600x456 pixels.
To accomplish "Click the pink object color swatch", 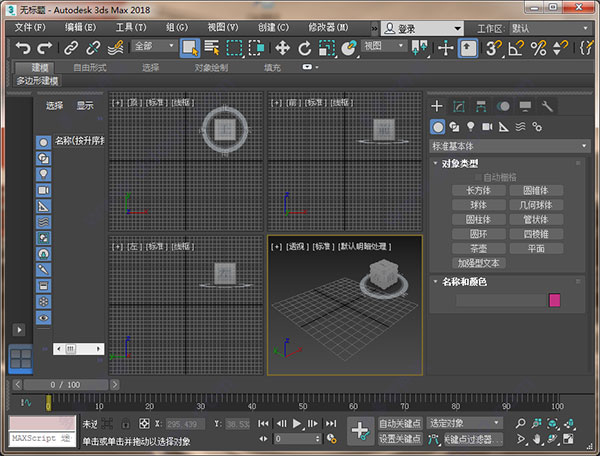I will [554, 300].
